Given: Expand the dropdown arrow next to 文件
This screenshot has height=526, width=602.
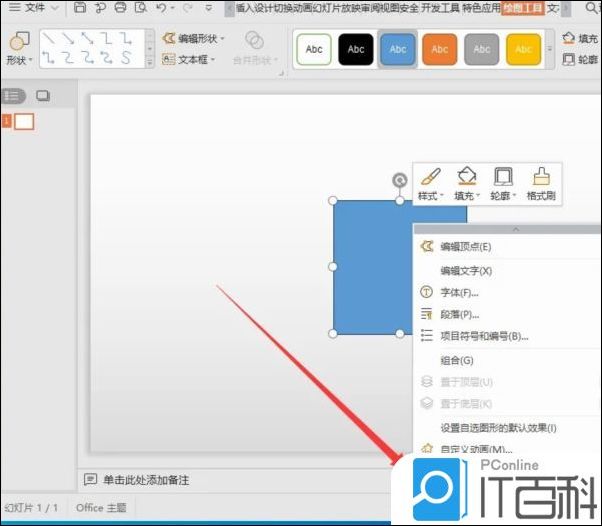Looking at the screenshot, I should click(x=55, y=8).
